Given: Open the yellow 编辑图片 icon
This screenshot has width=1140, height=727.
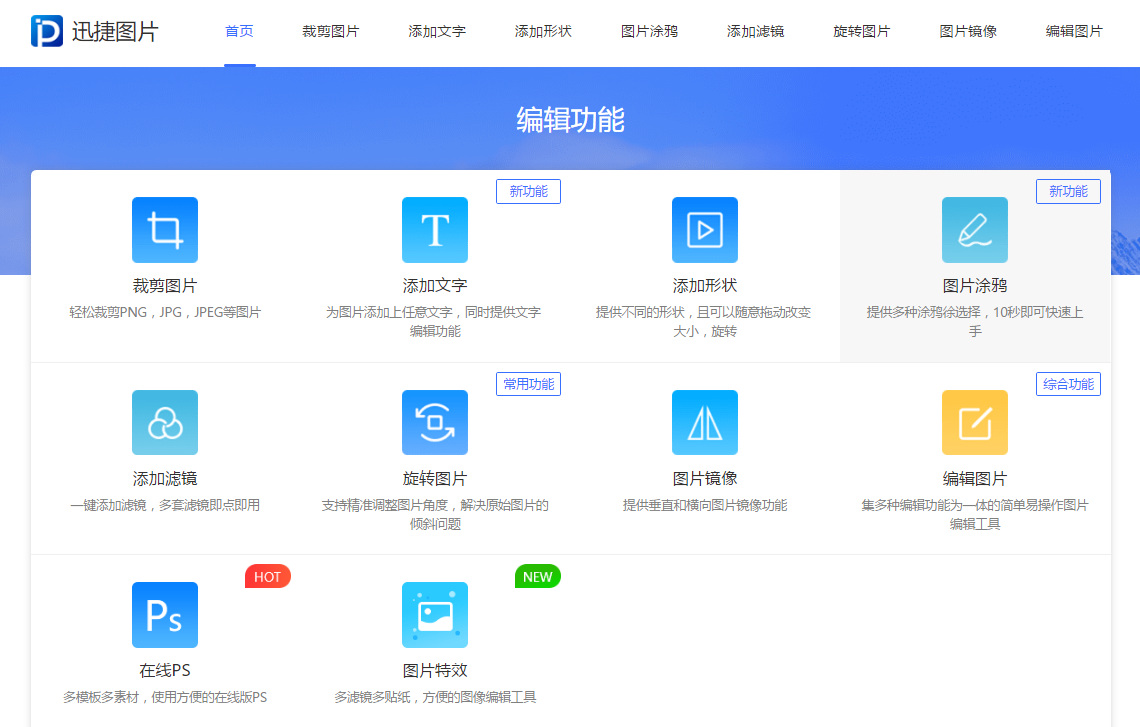Looking at the screenshot, I should point(975,422).
